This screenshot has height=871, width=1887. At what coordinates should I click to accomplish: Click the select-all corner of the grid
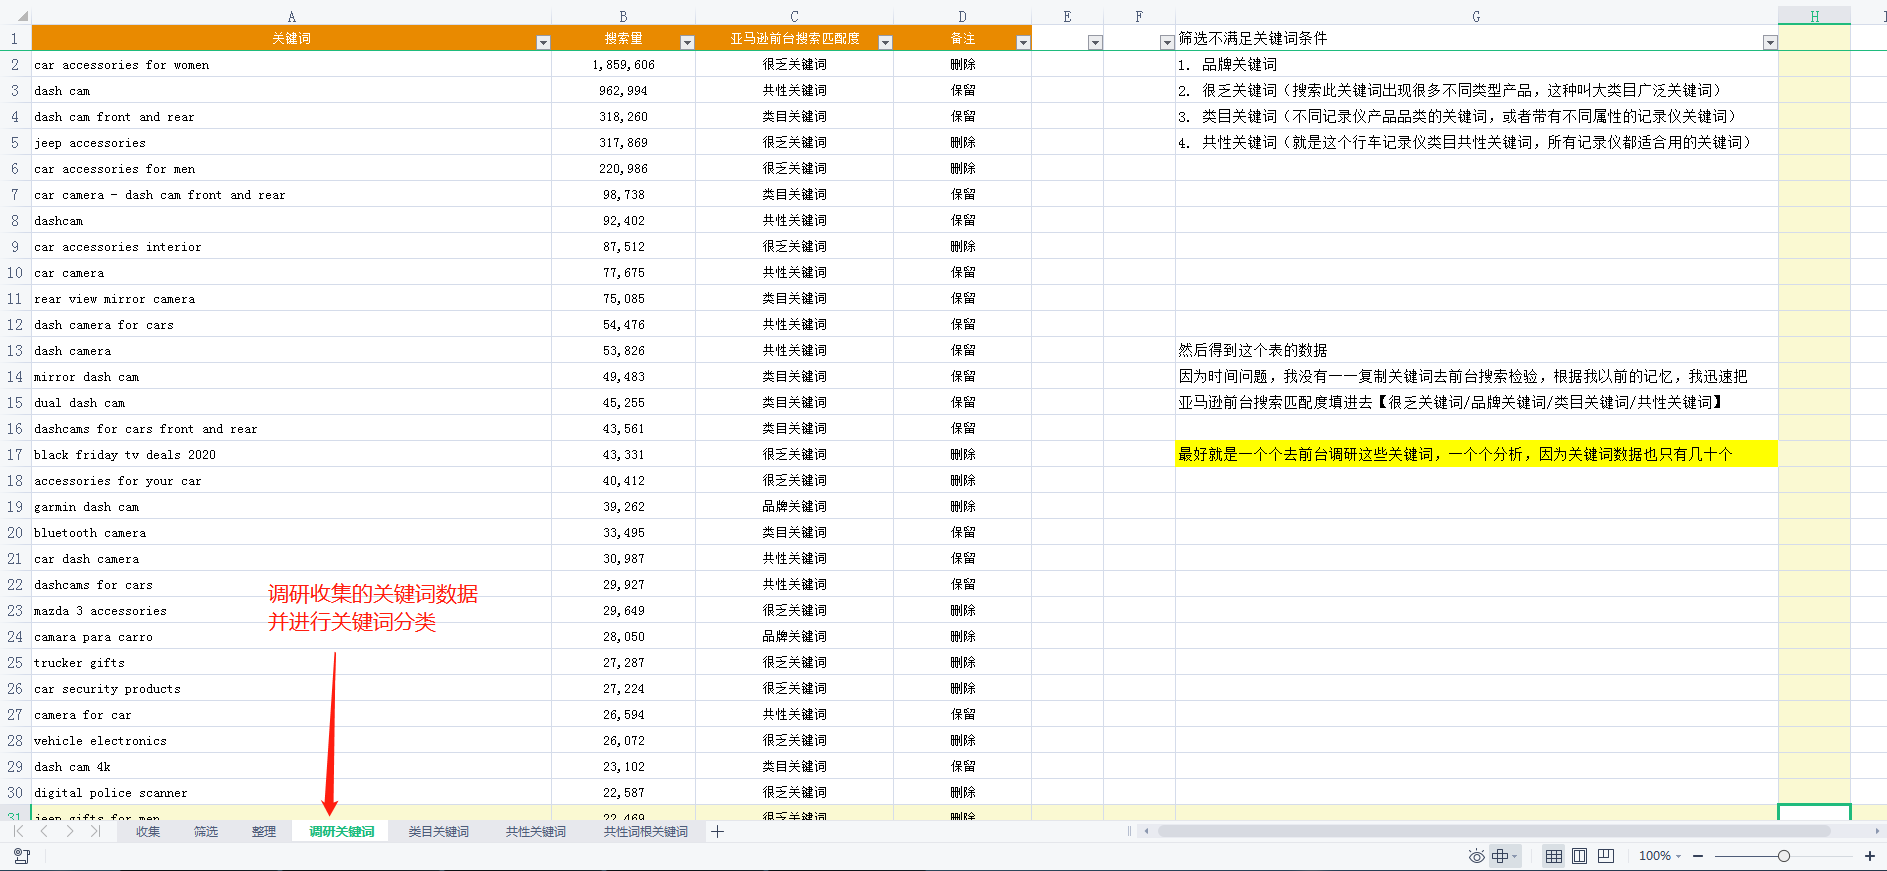[16, 16]
